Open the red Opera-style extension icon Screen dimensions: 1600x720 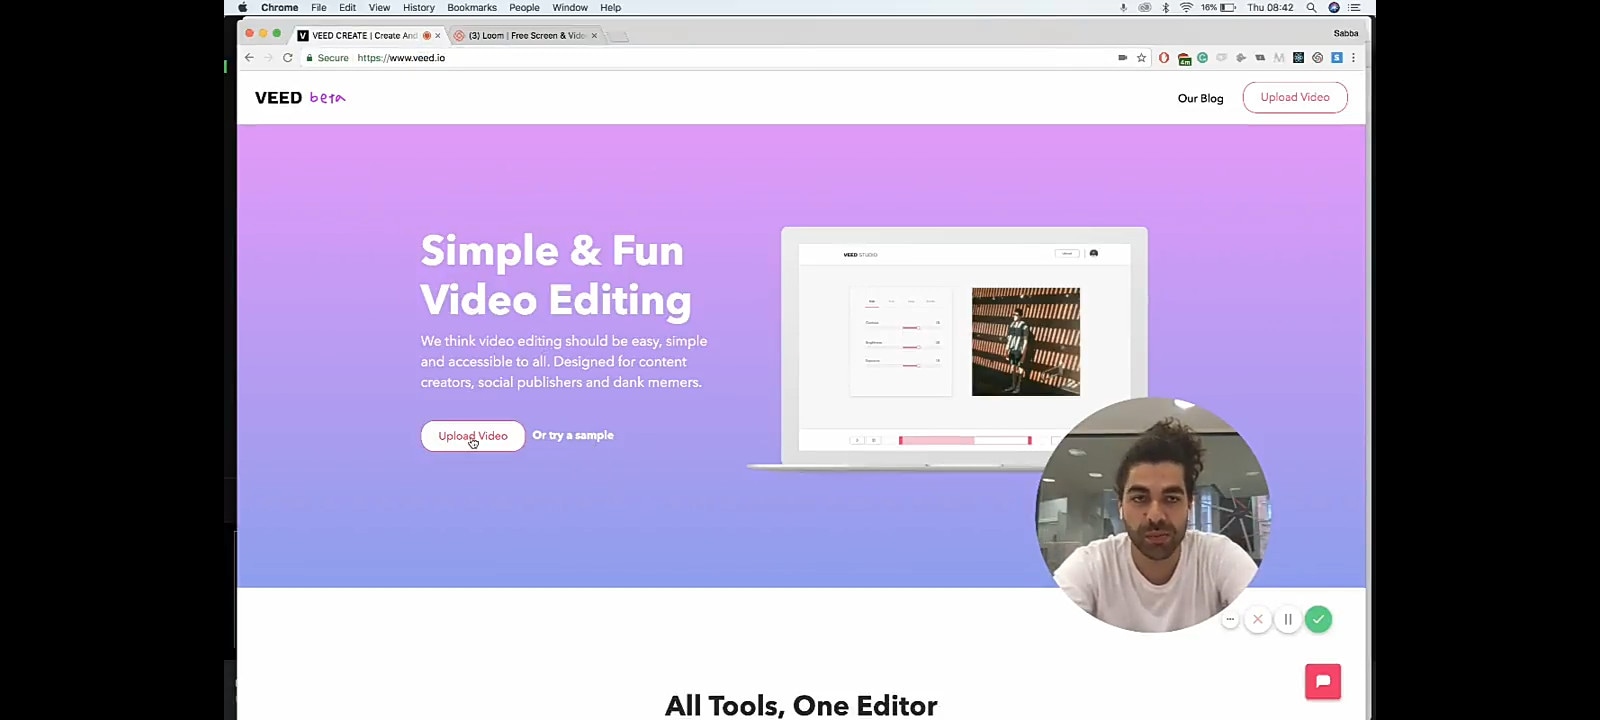click(1164, 58)
